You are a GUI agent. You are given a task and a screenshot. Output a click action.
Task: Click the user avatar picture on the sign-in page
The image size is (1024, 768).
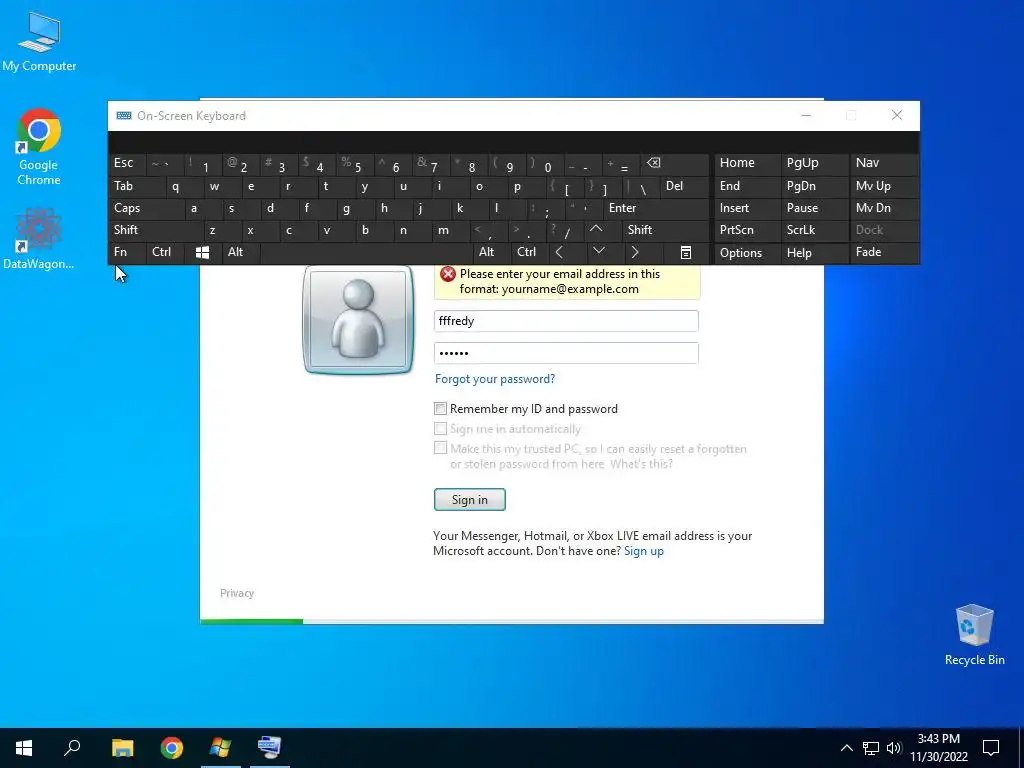(x=358, y=319)
